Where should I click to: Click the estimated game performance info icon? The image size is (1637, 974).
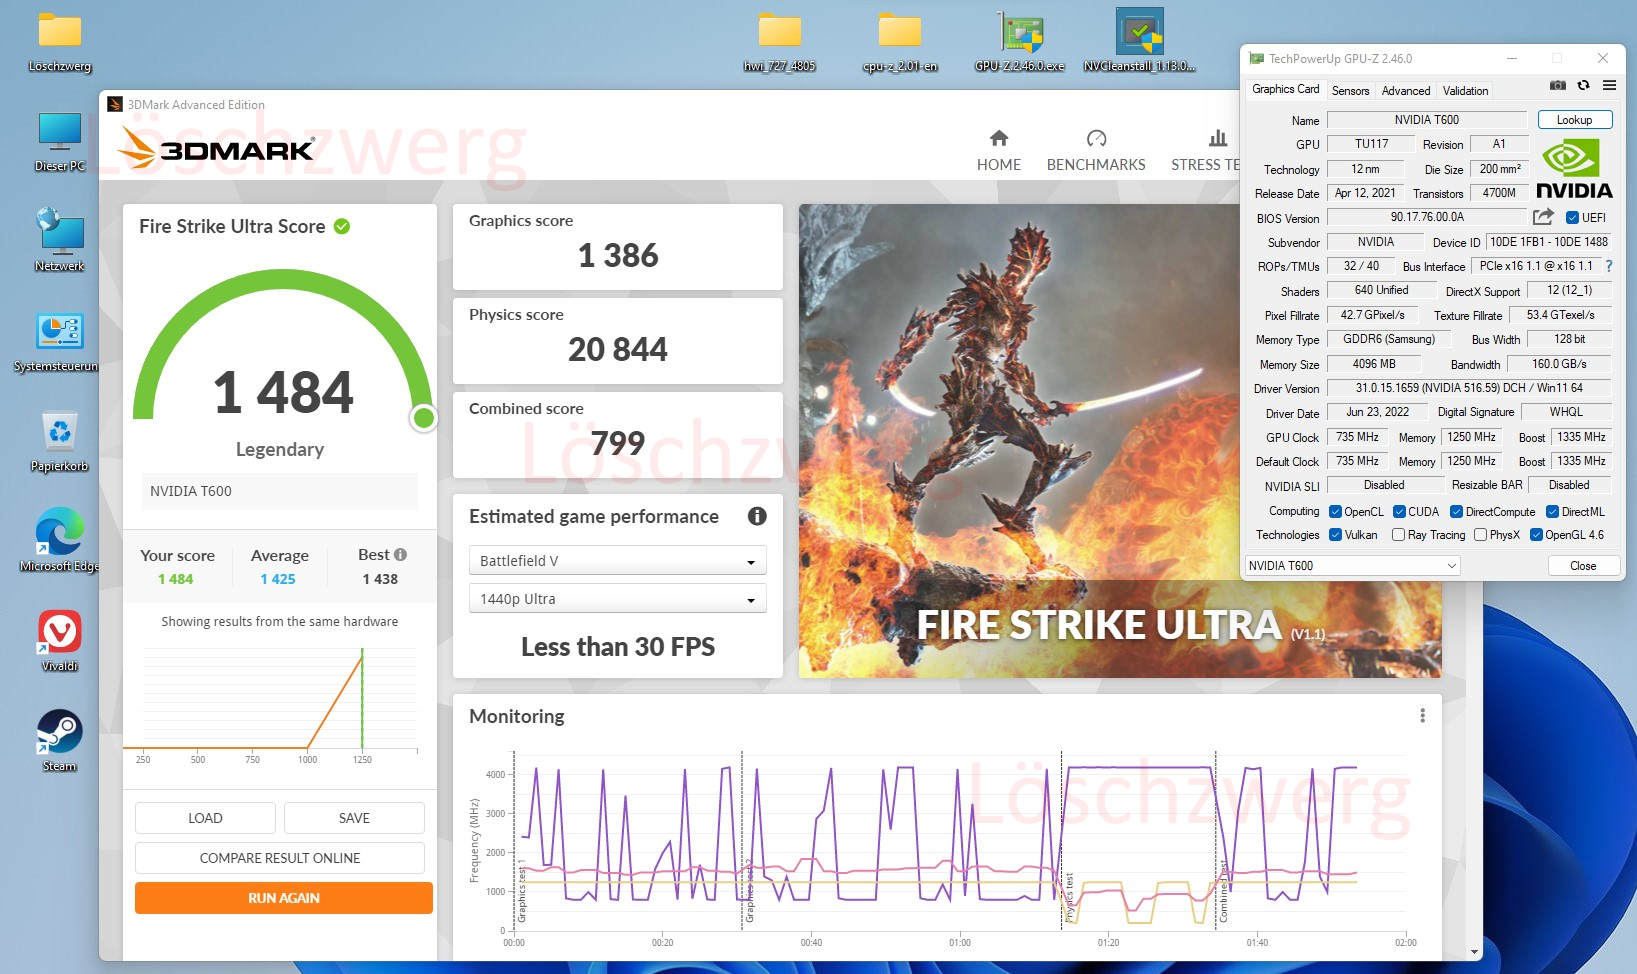click(757, 516)
